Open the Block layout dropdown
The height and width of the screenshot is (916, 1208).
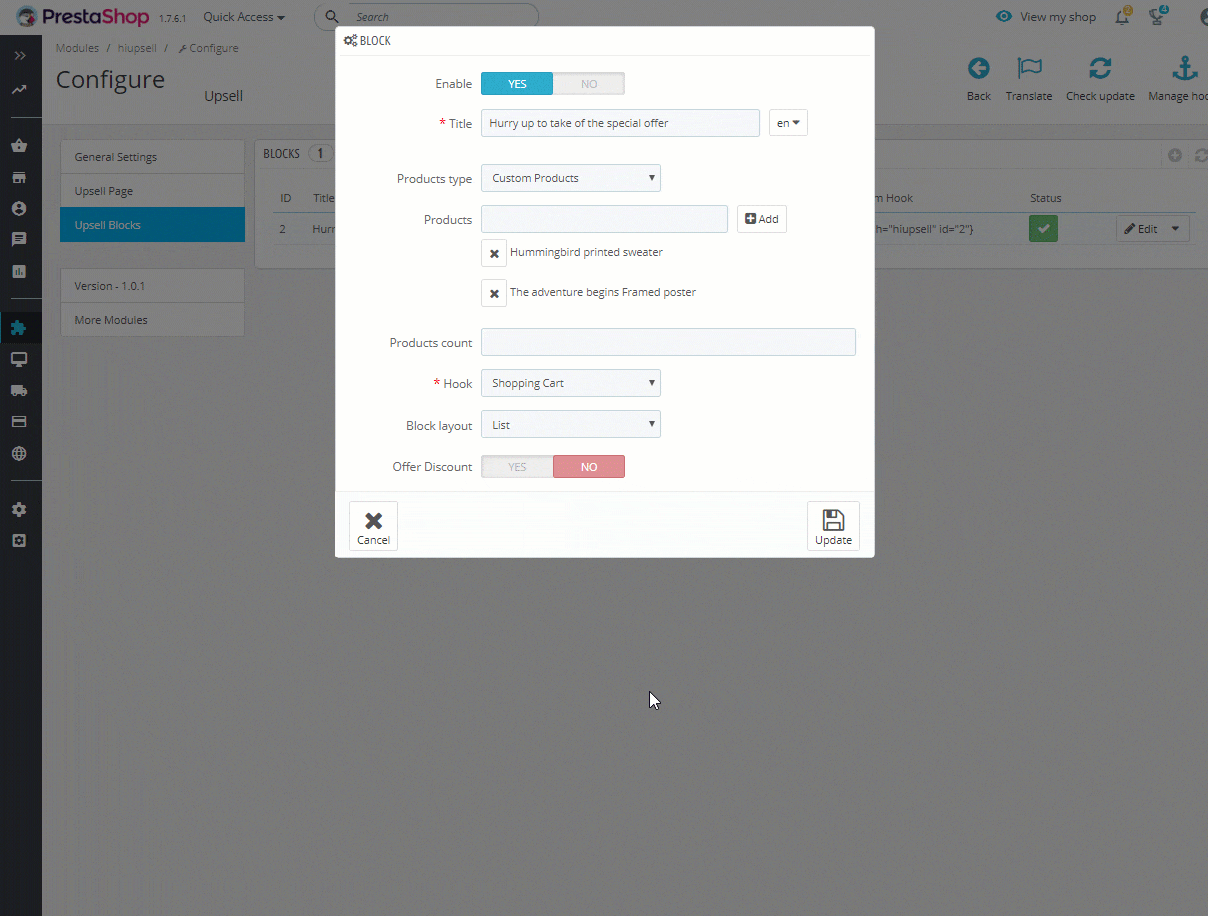pyautogui.click(x=571, y=425)
